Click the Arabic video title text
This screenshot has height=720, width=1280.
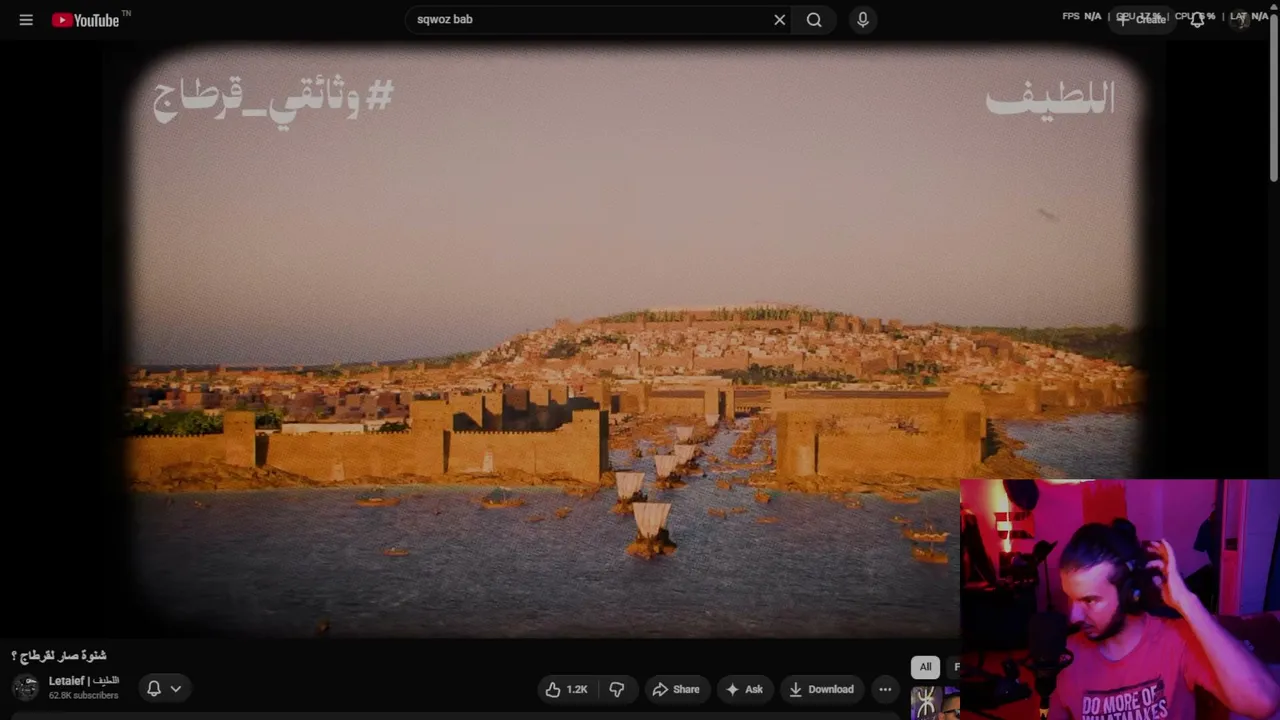click(x=59, y=656)
